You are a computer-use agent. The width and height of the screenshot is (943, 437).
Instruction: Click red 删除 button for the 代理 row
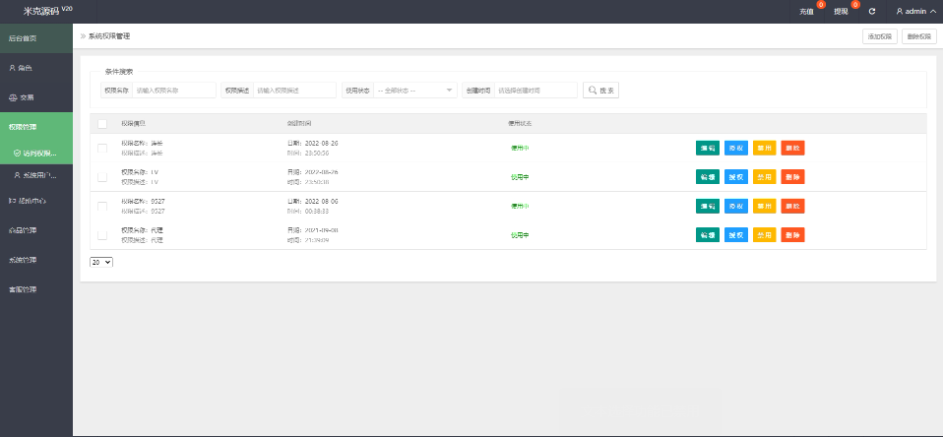click(x=793, y=235)
